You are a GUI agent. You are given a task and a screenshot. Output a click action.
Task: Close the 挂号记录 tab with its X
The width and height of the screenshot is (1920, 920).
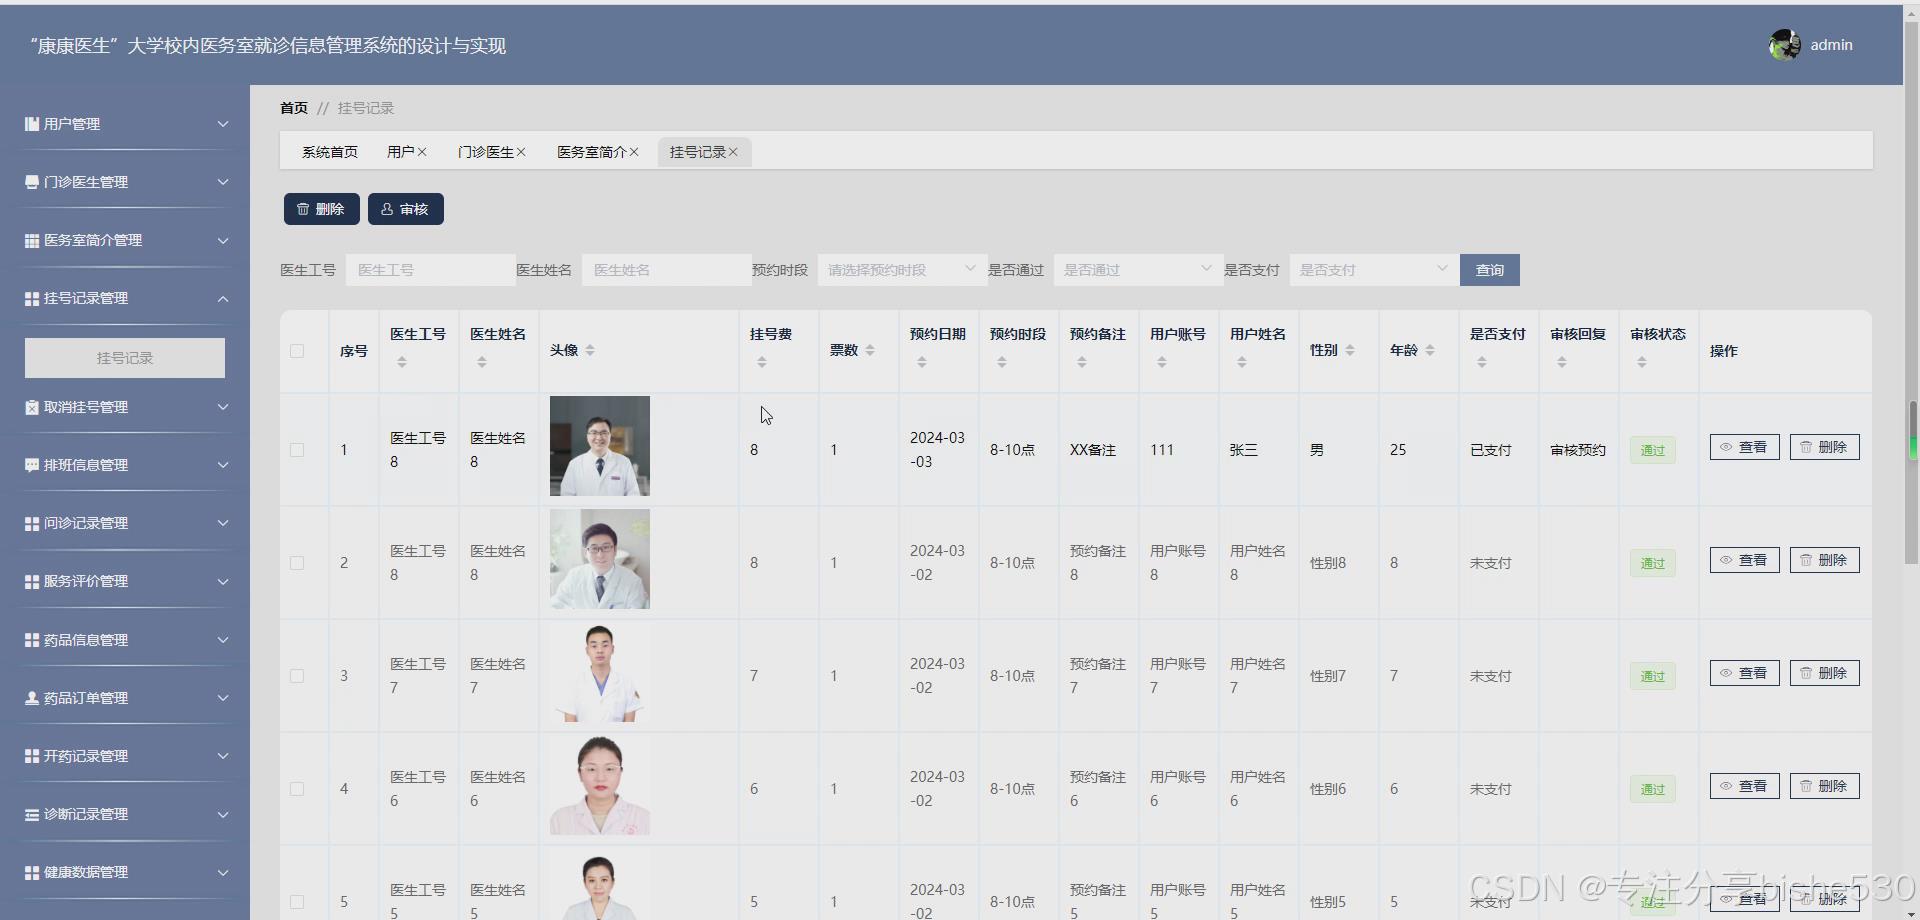click(x=733, y=152)
